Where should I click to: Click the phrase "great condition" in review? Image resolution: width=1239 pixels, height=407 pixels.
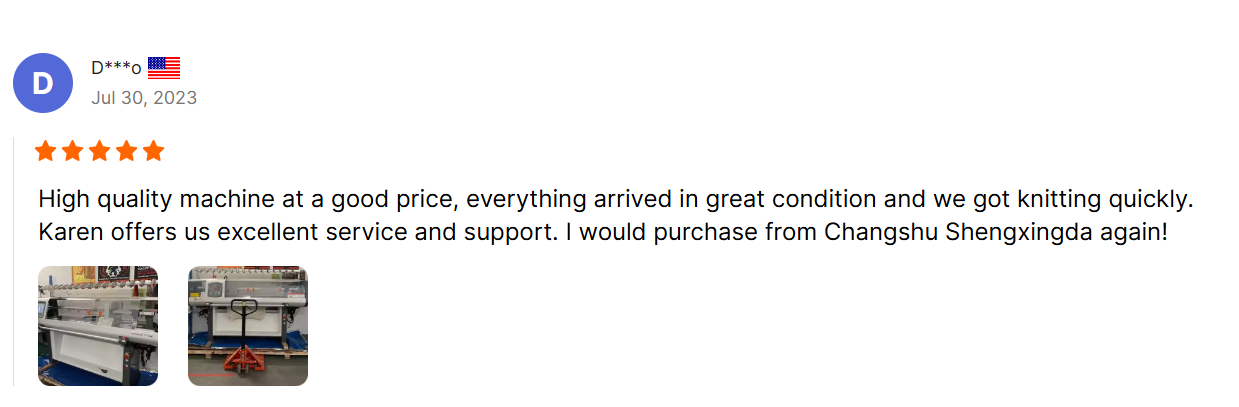point(779,199)
